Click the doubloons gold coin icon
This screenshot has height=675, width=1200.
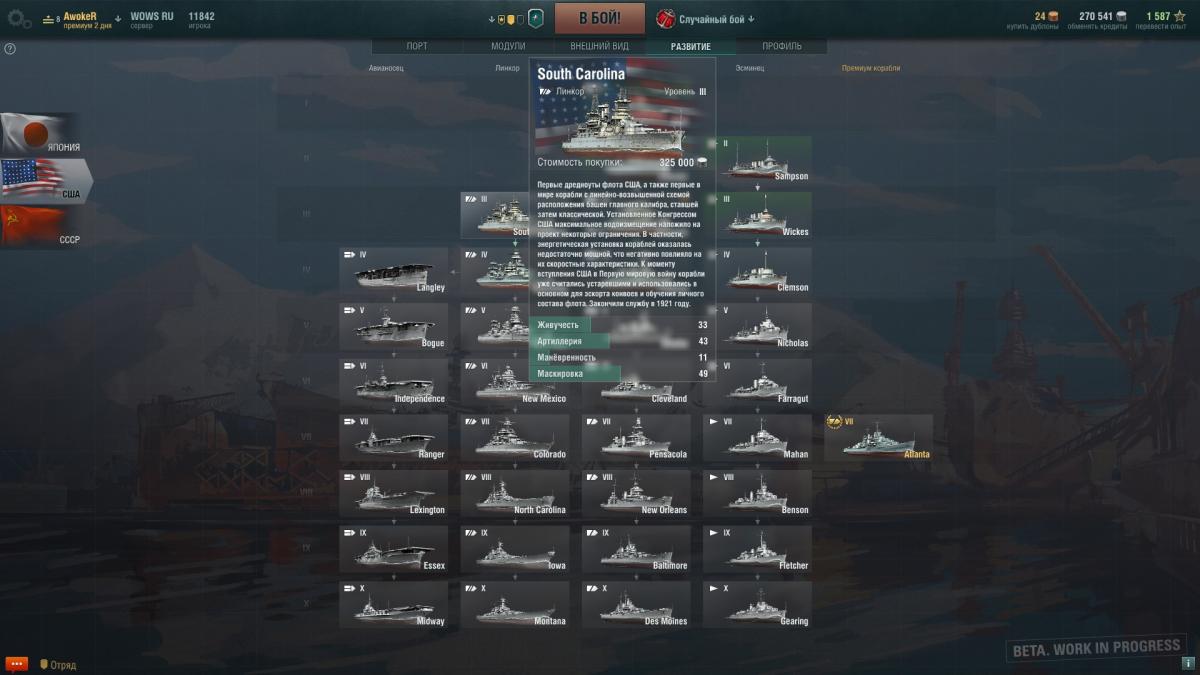click(x=1052, y=16)
